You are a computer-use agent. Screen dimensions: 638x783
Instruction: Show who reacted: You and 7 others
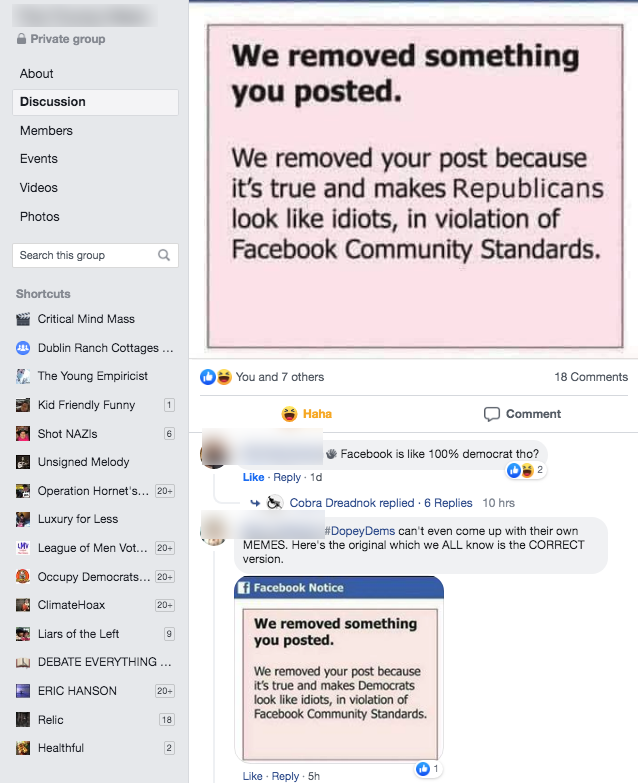click(279, 377)
